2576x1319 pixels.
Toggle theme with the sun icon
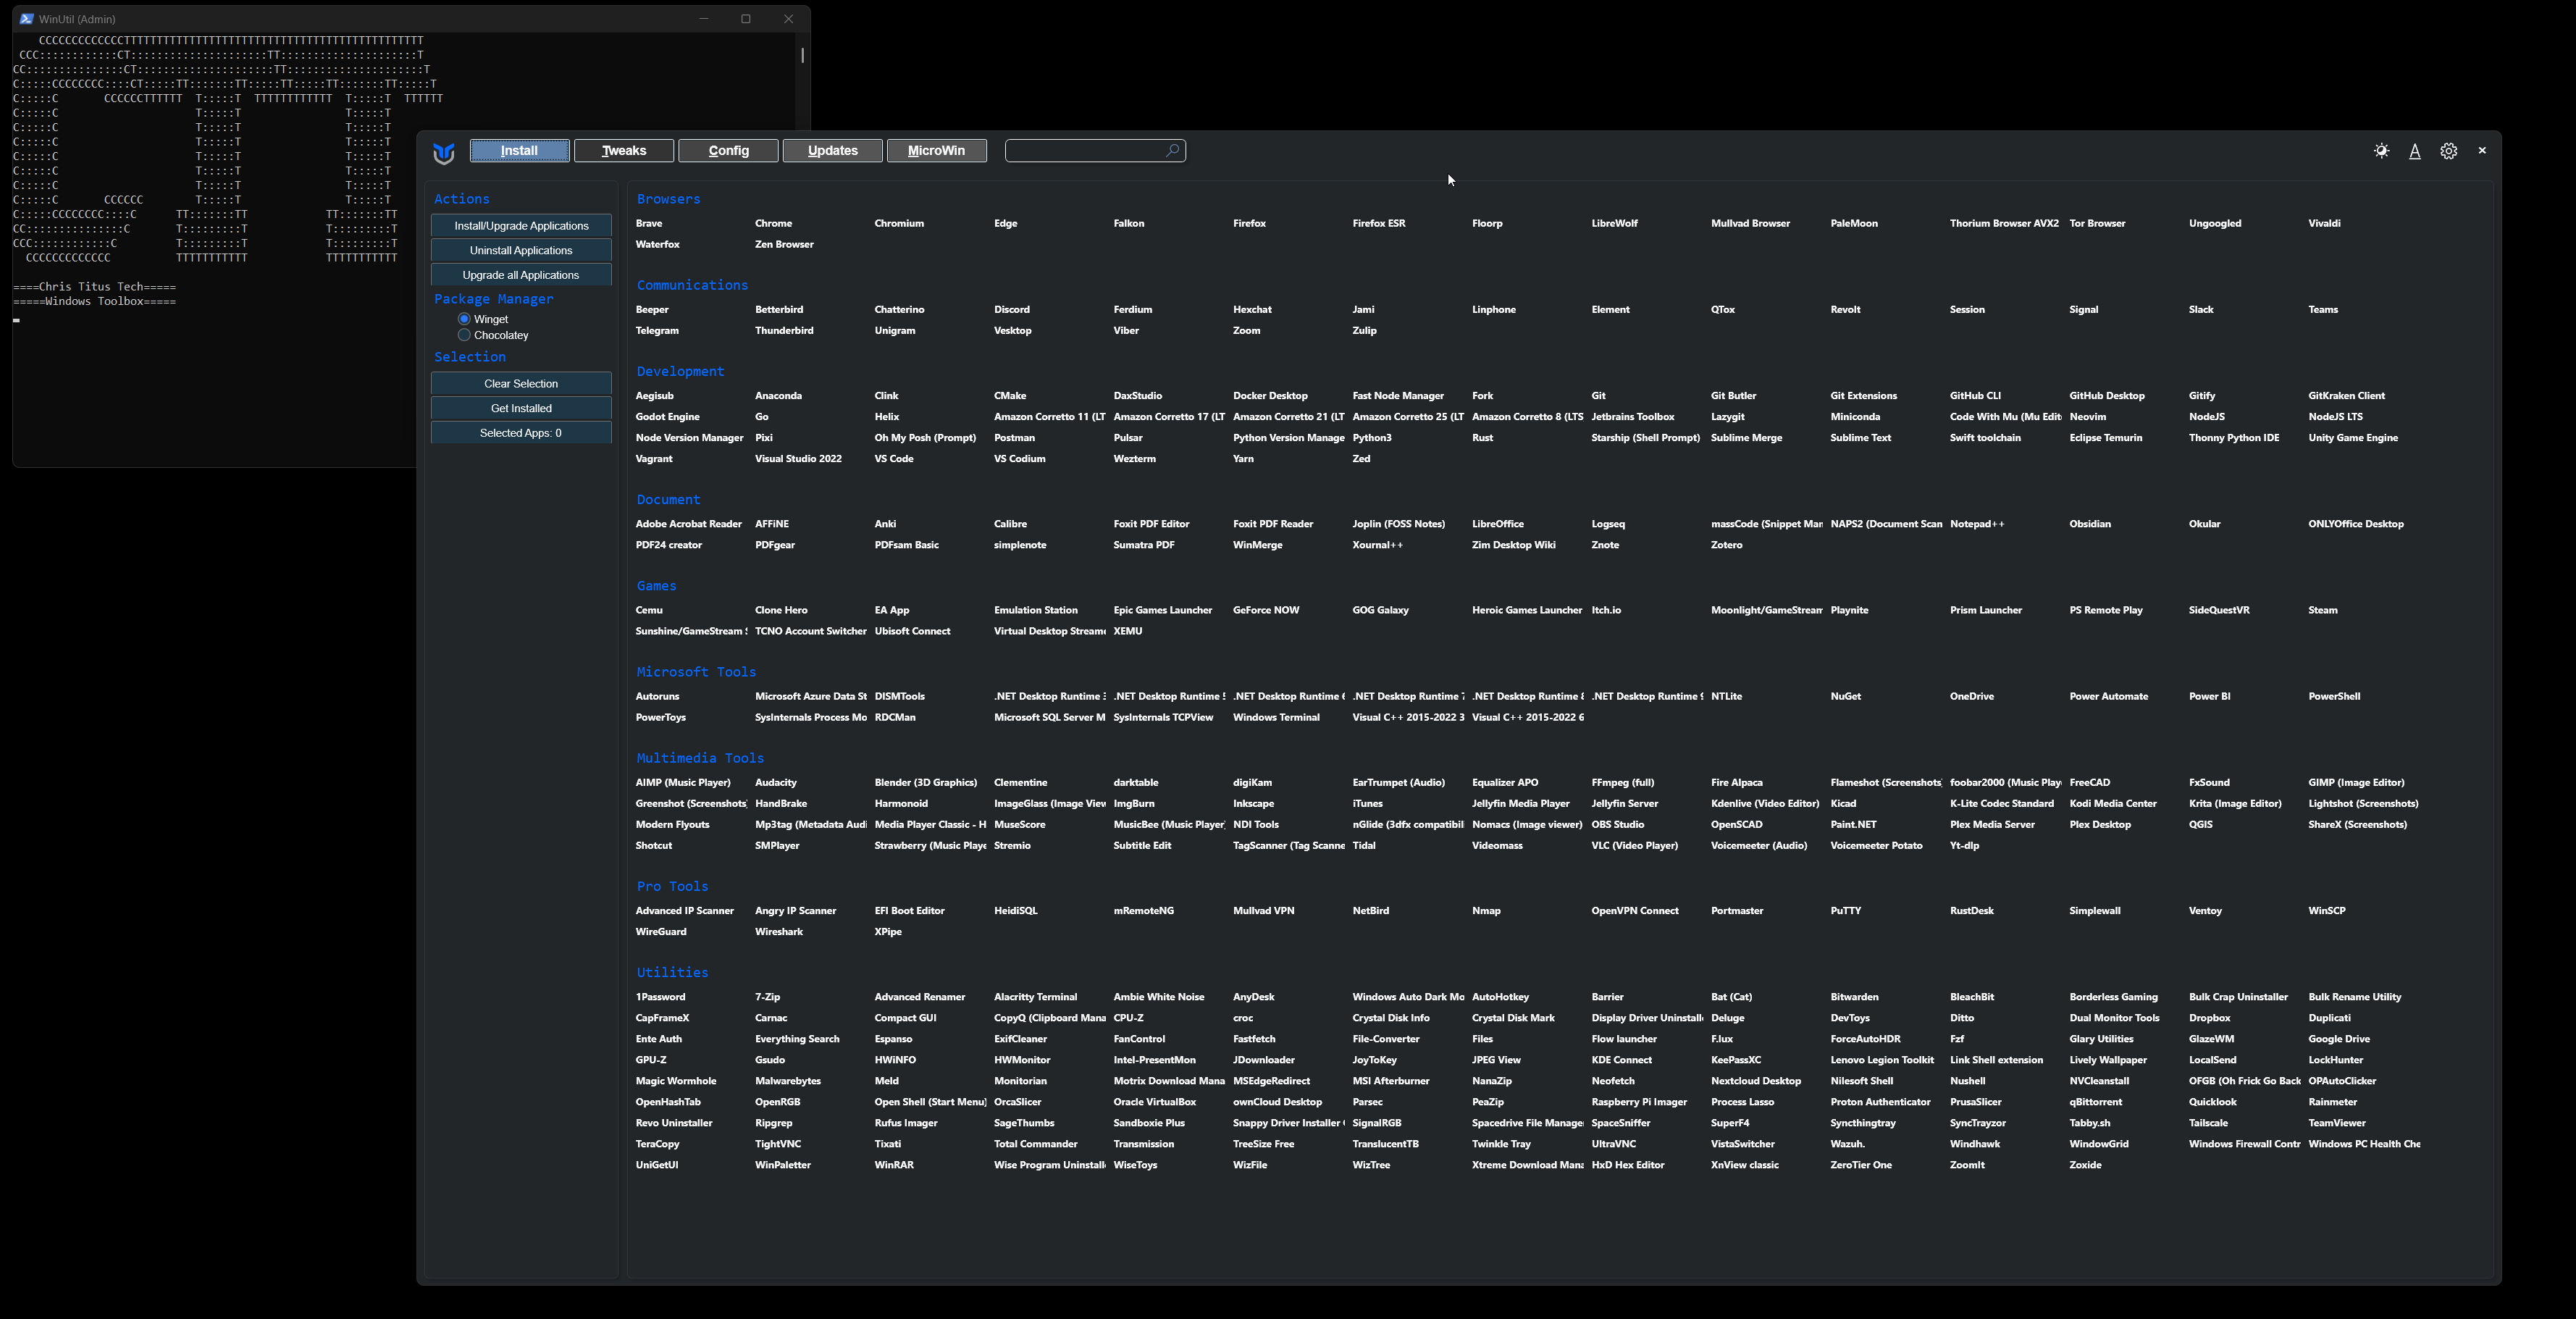click(x=2381, y=151)
